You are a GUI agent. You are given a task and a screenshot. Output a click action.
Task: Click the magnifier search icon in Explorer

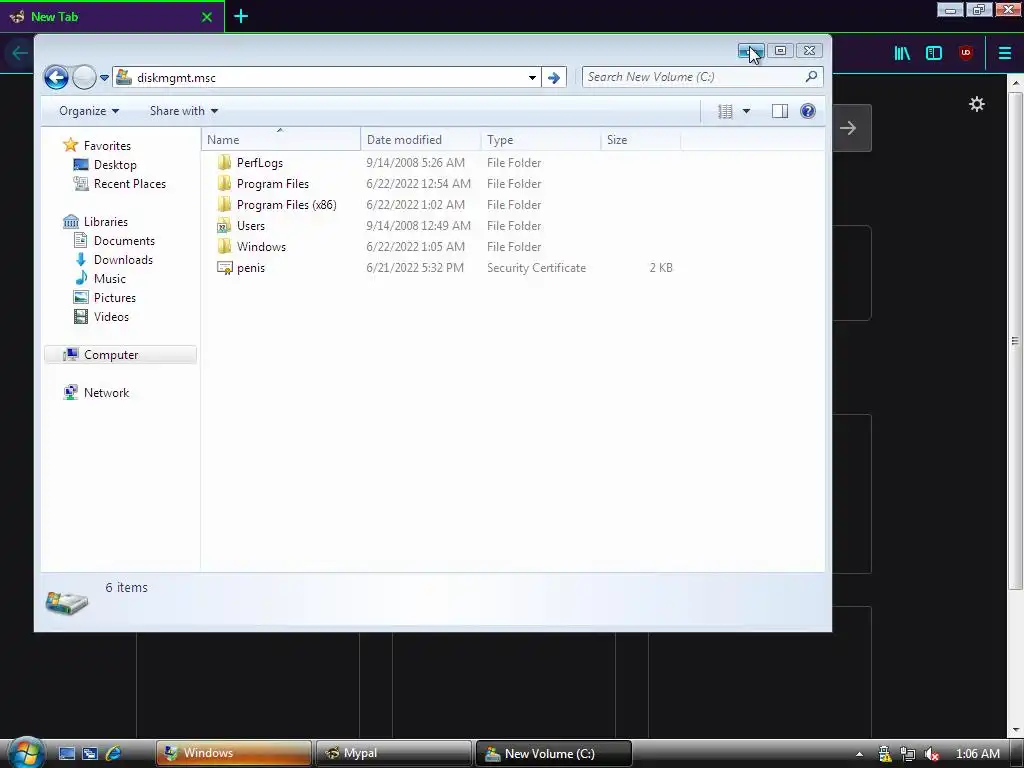(x=812, y=77)
